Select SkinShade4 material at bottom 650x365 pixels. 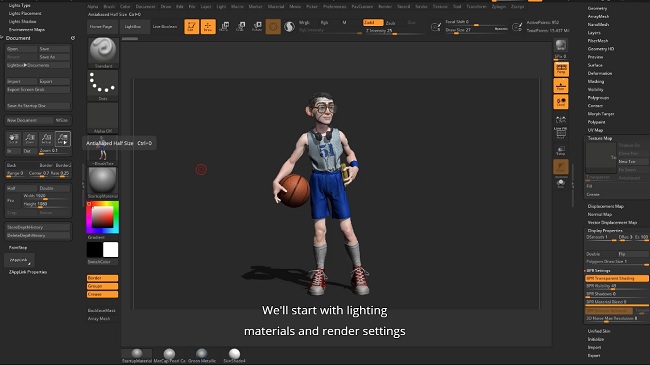pos(234,355)
